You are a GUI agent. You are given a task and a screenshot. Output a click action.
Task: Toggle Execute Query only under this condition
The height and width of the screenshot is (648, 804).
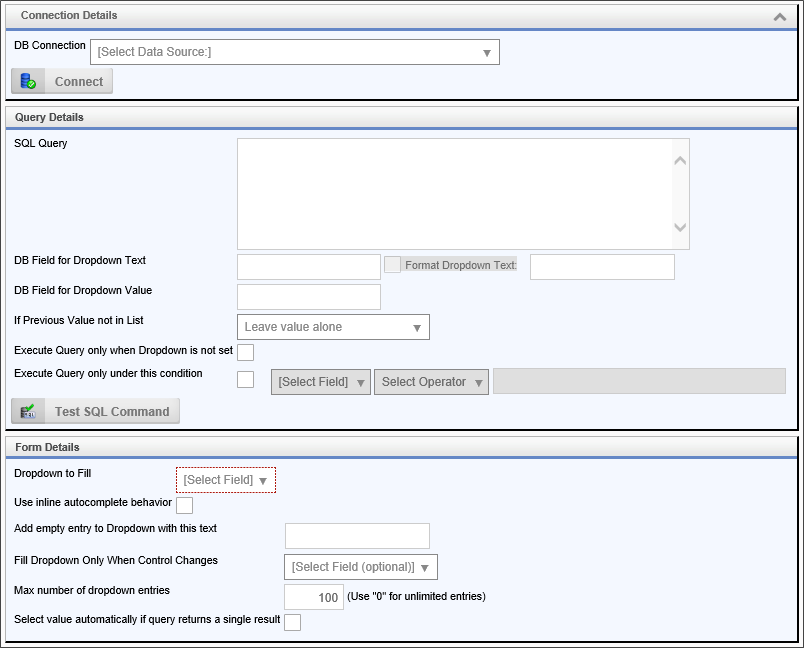[245, 379]
